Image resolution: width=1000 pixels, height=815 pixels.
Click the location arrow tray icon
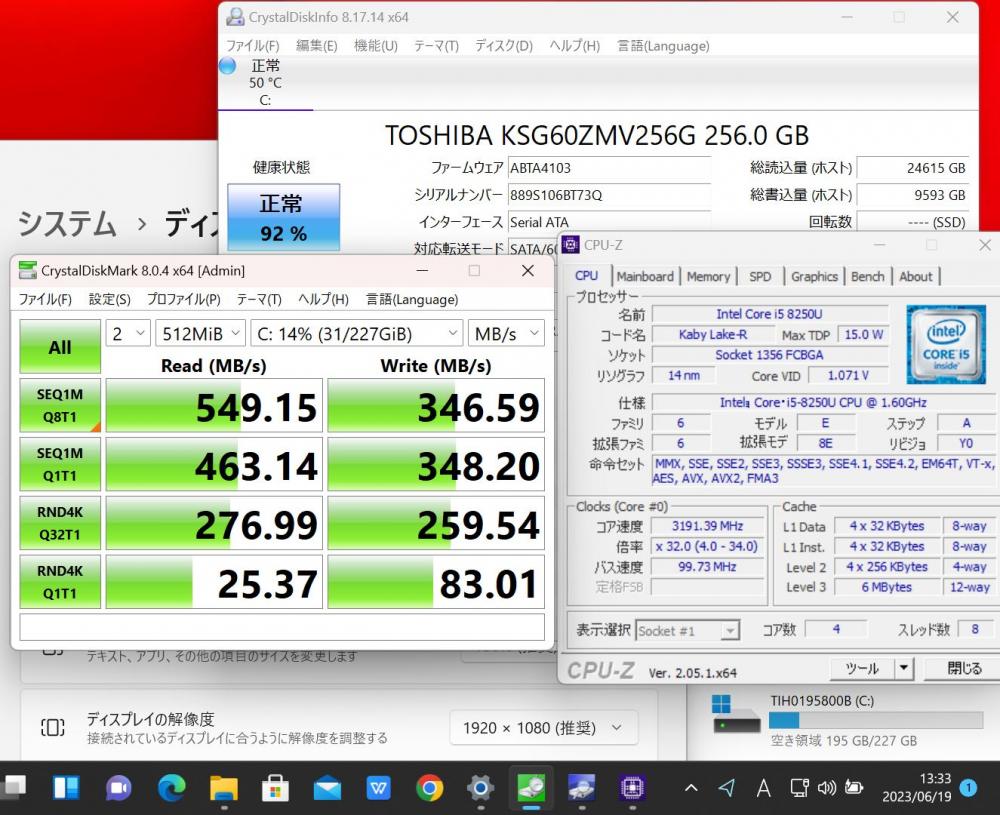[726, 788]
